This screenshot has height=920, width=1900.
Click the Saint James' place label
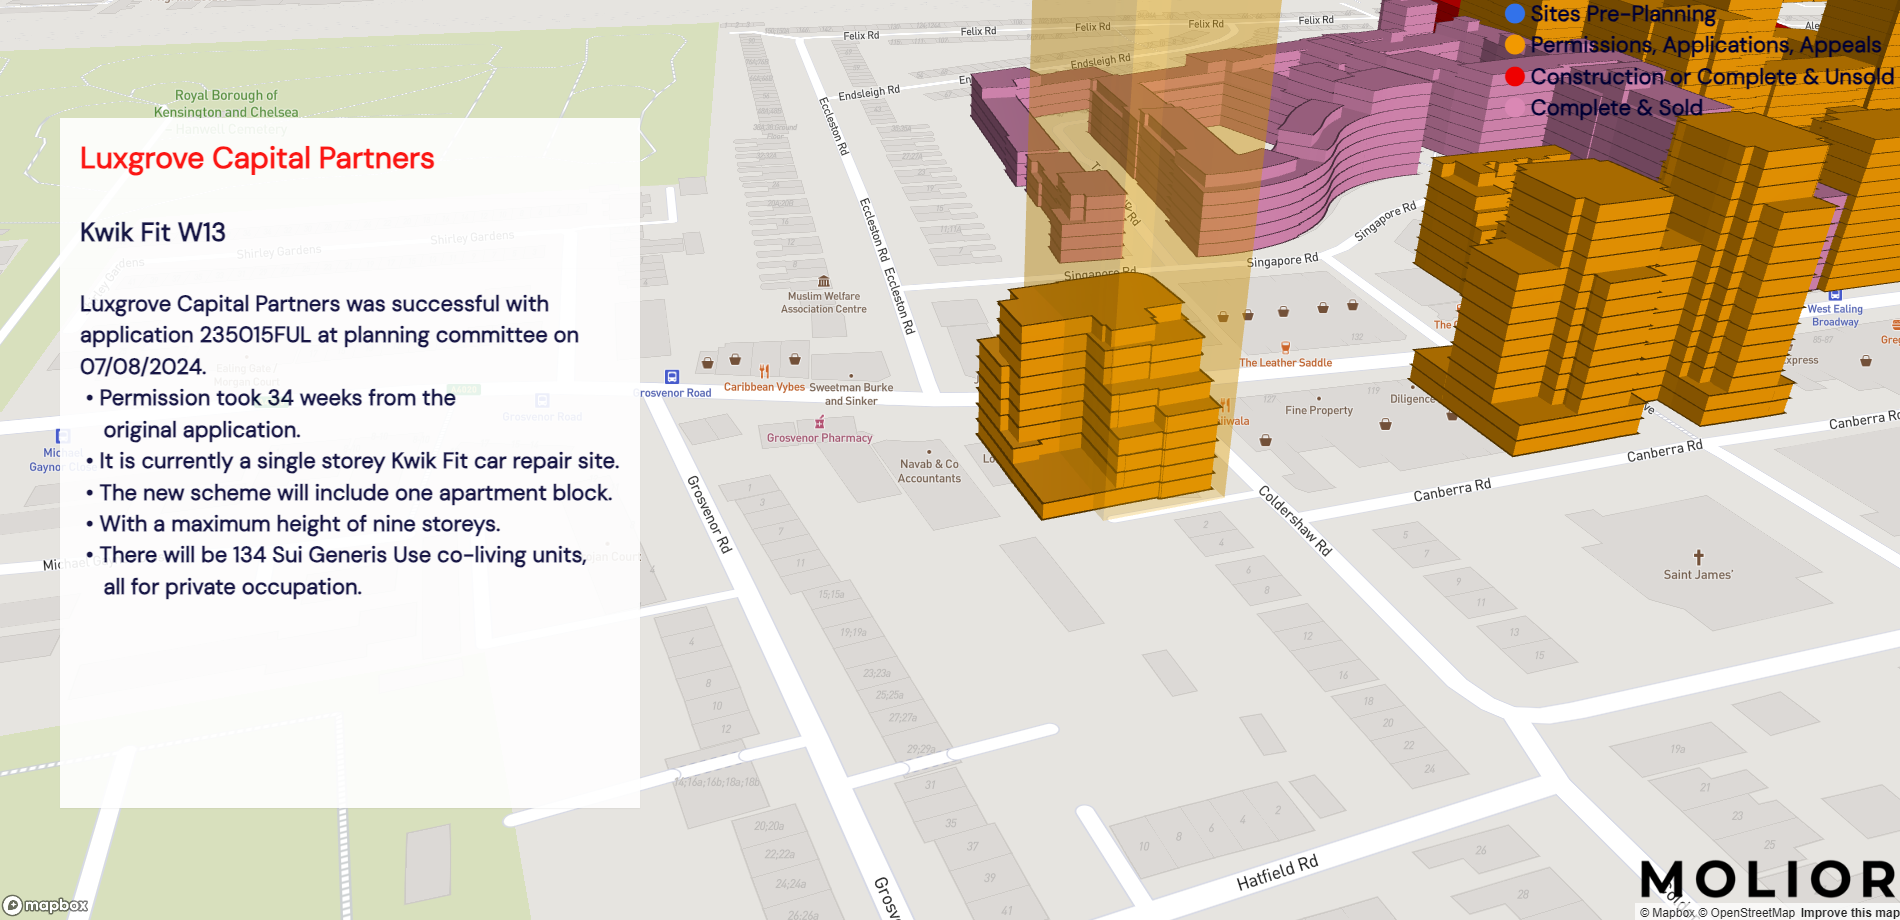[1698, 575]
